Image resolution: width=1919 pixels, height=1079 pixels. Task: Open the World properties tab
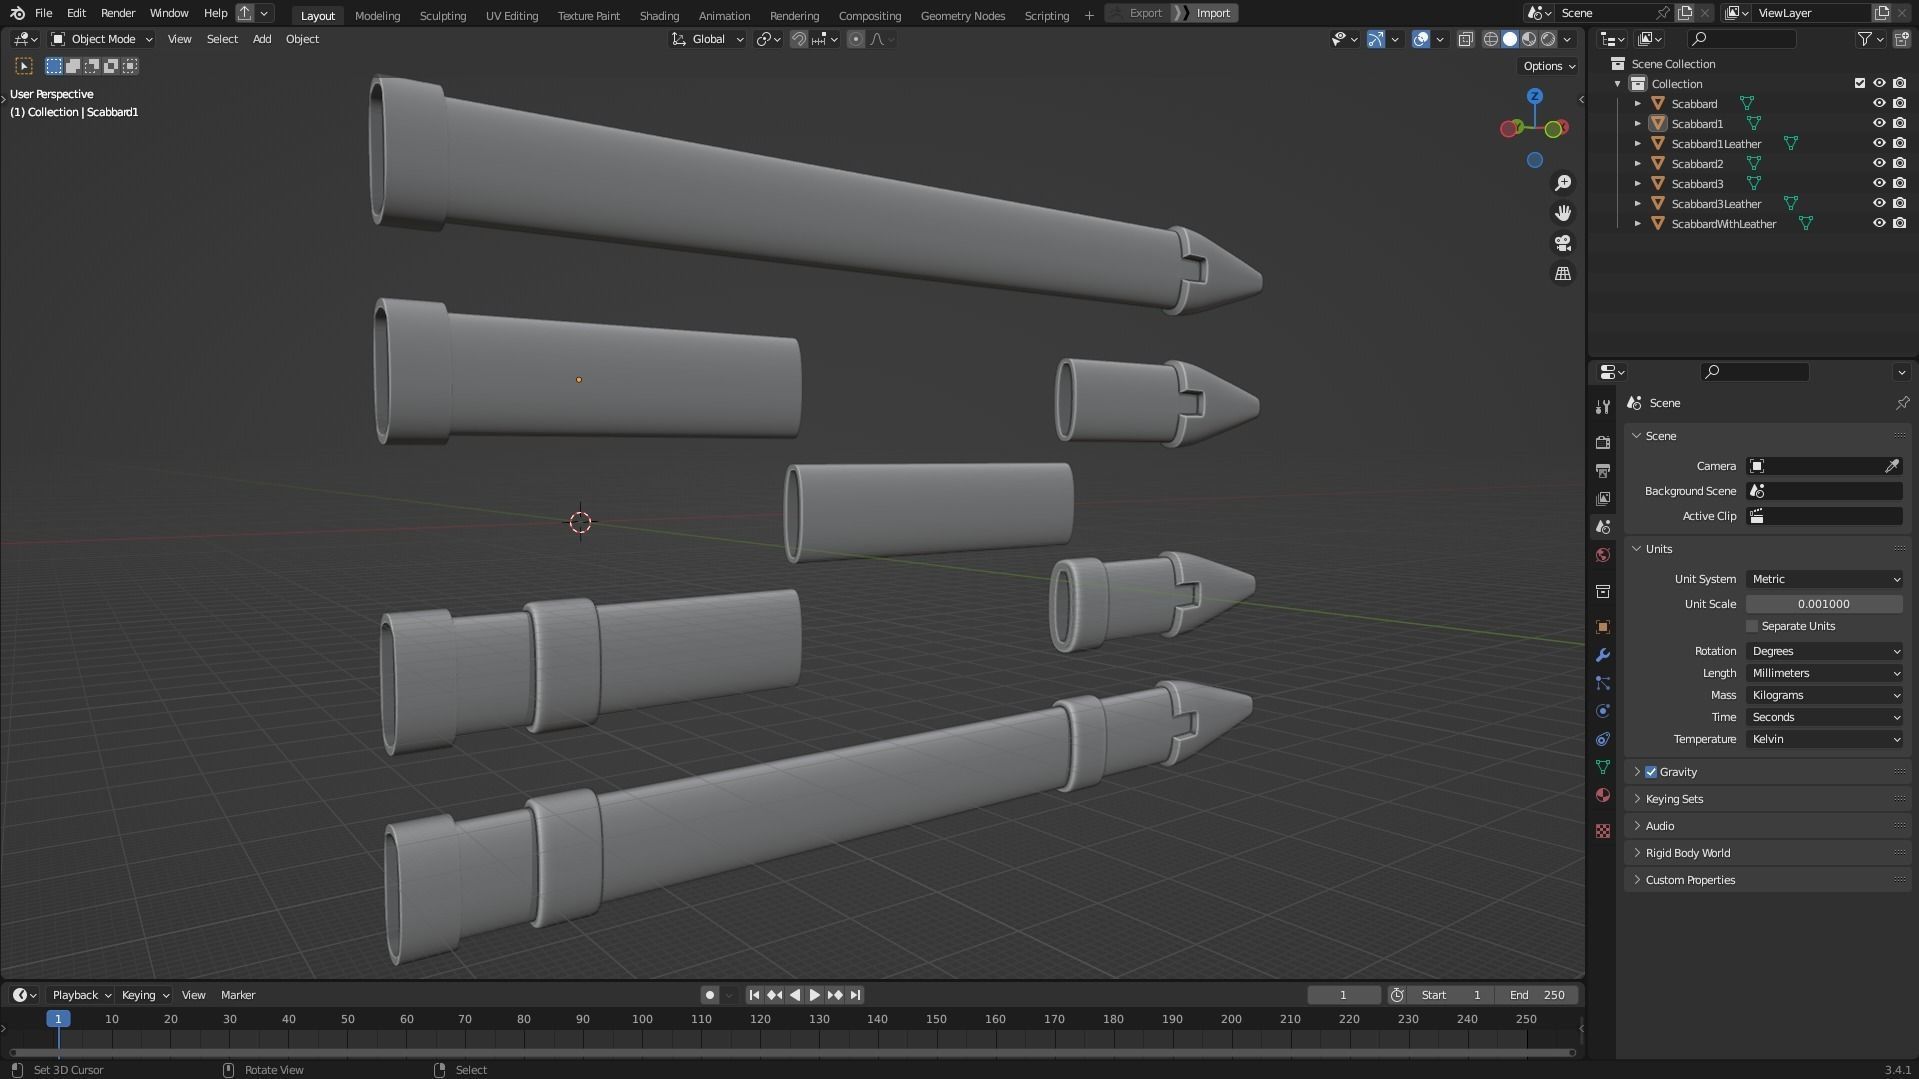tap(1603, 555)
